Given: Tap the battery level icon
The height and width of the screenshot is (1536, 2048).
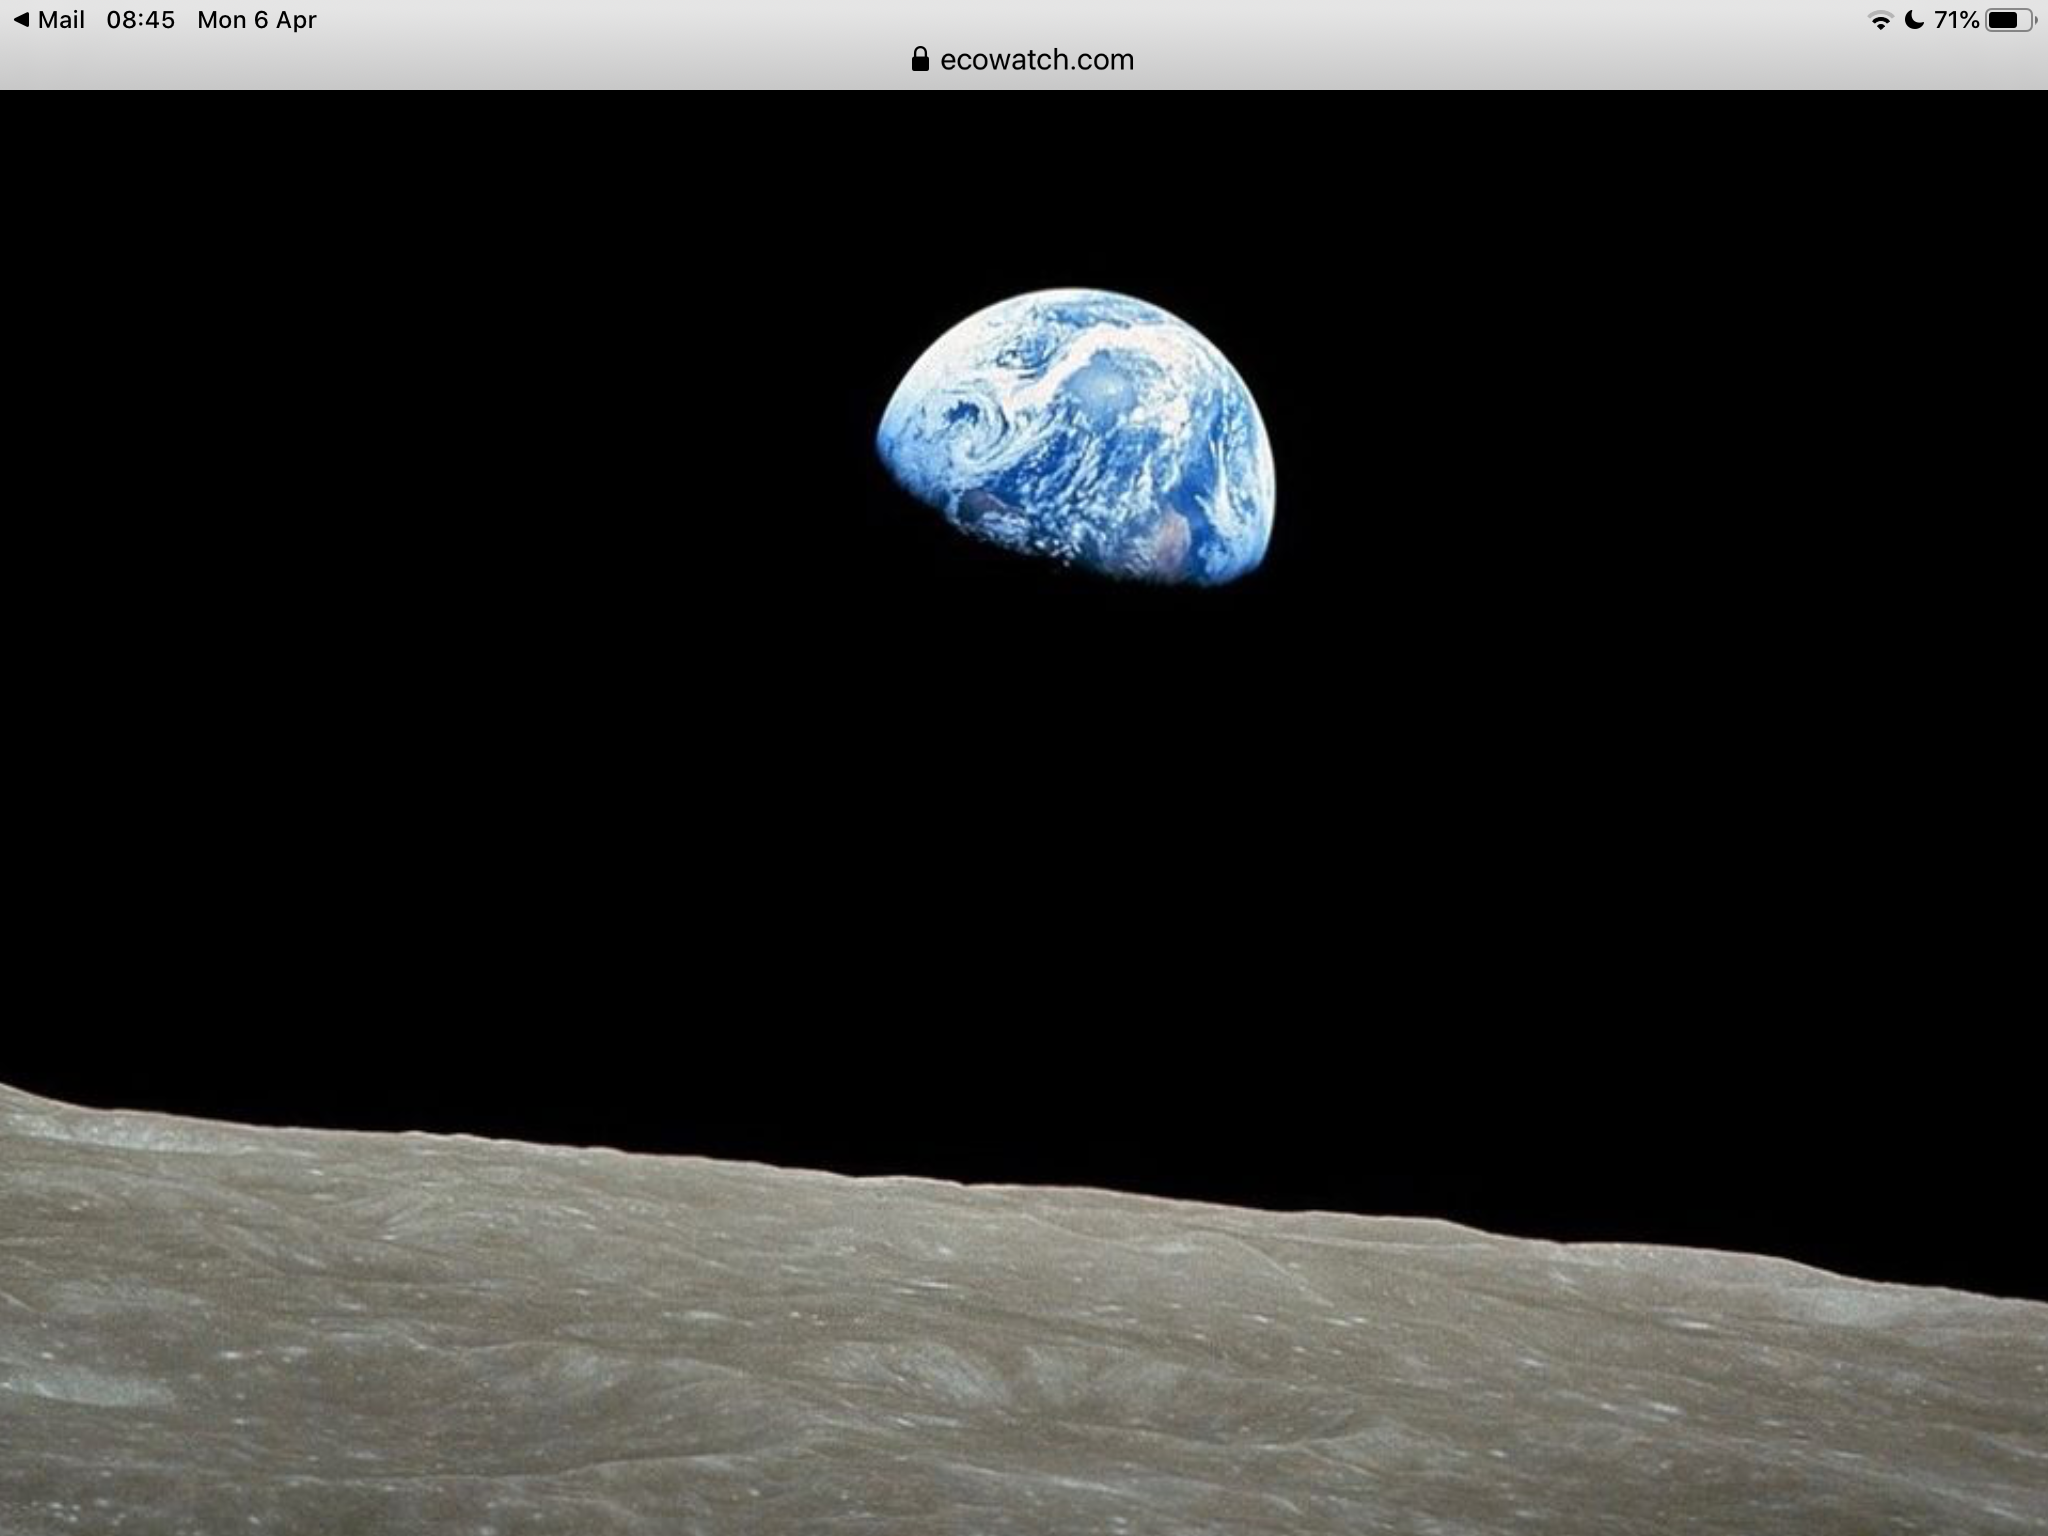Looking at the screenshot, I should [2008, 20].
